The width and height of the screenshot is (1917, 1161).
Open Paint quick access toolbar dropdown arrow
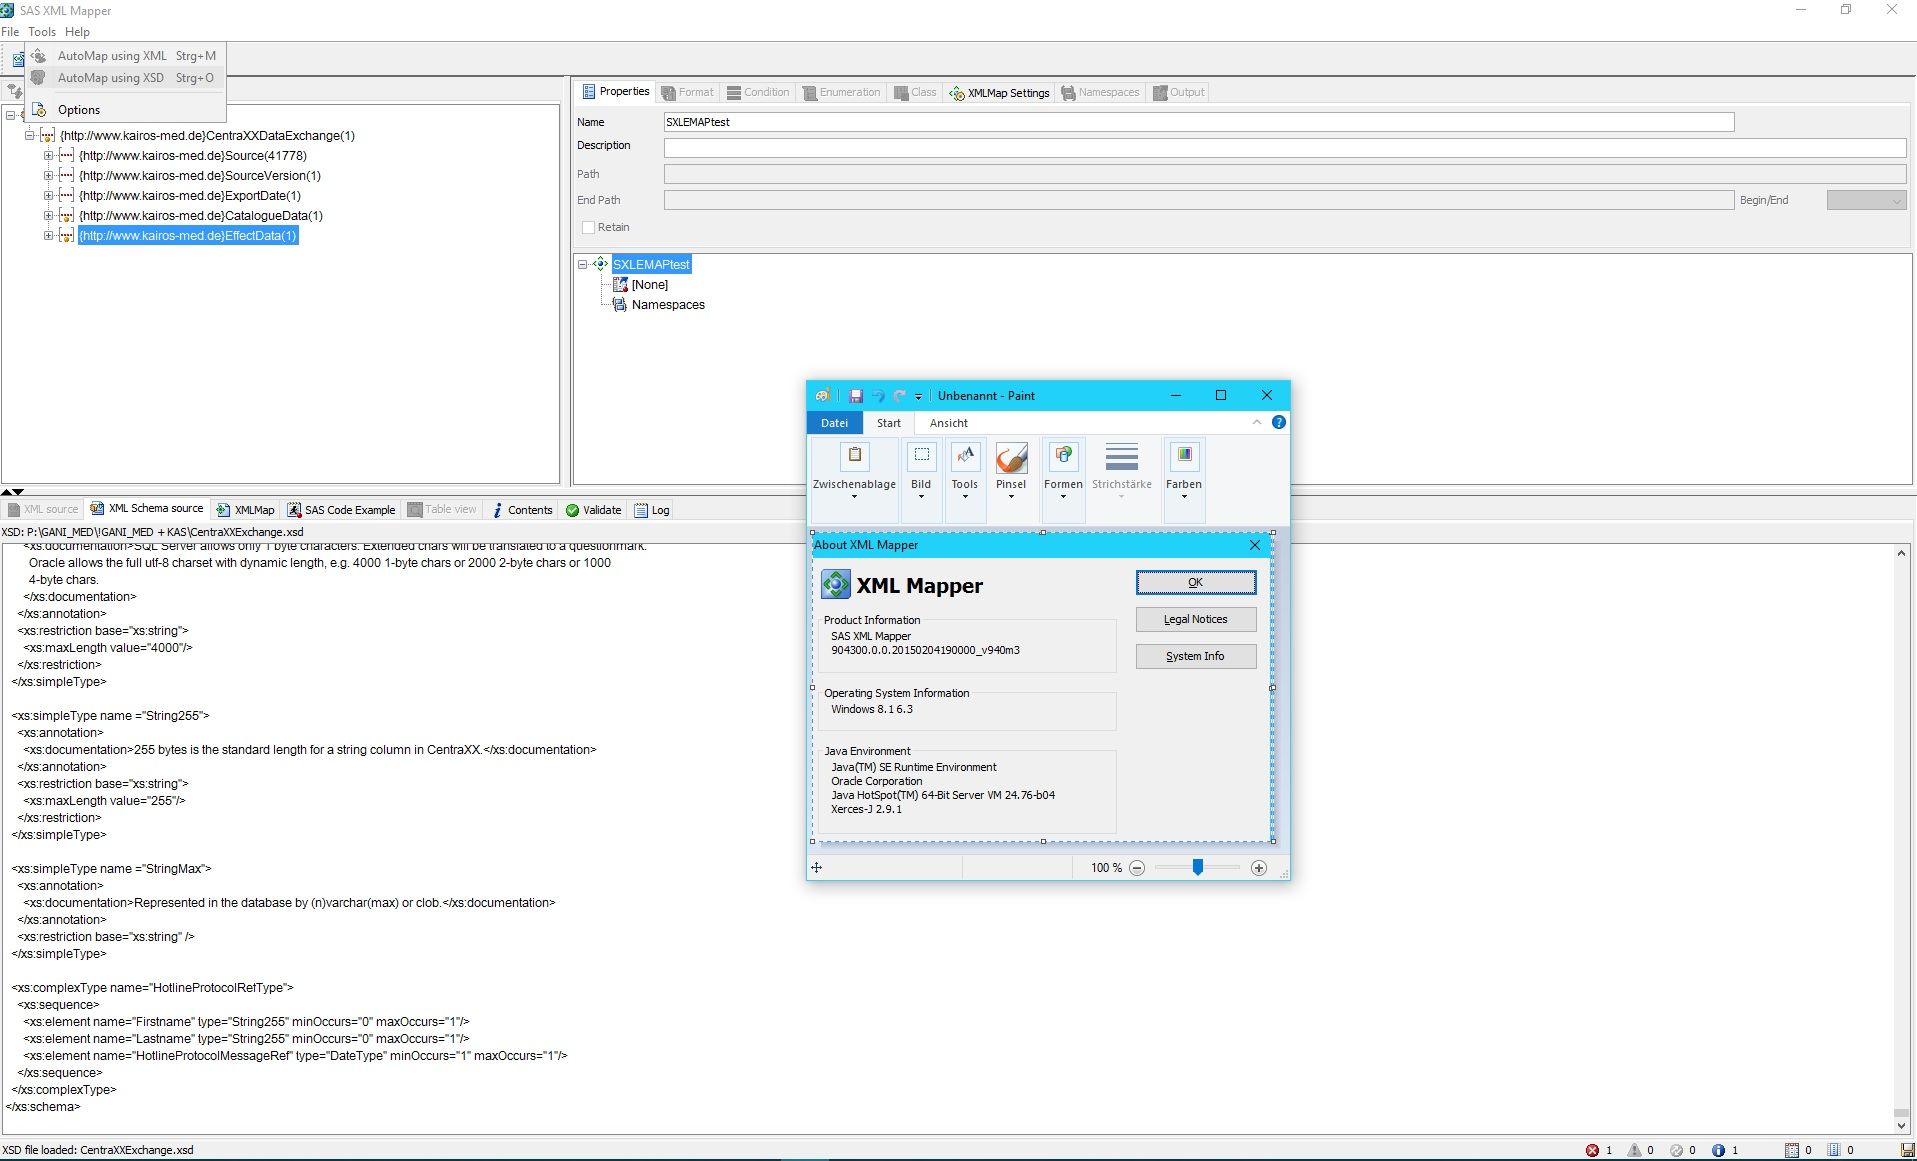pos(918,397)
